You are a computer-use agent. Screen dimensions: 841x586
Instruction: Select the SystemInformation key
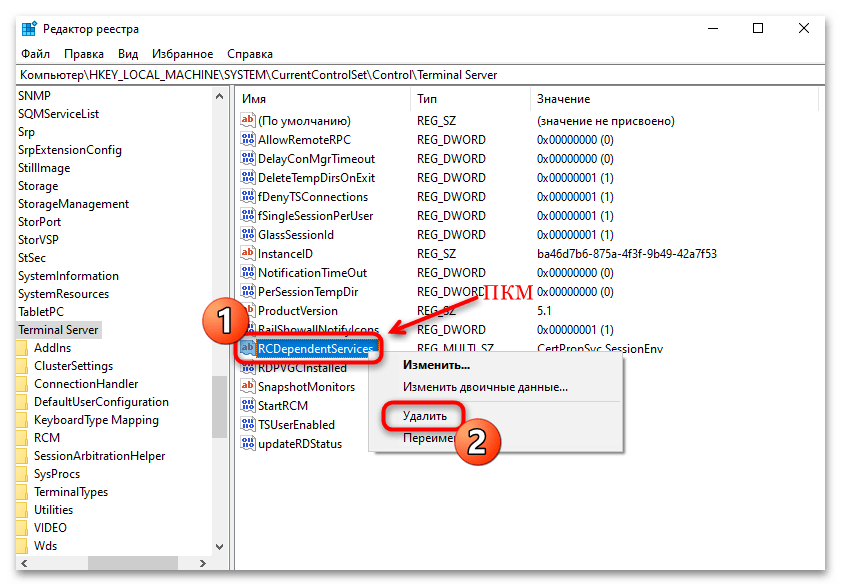[x=68, y=276]
